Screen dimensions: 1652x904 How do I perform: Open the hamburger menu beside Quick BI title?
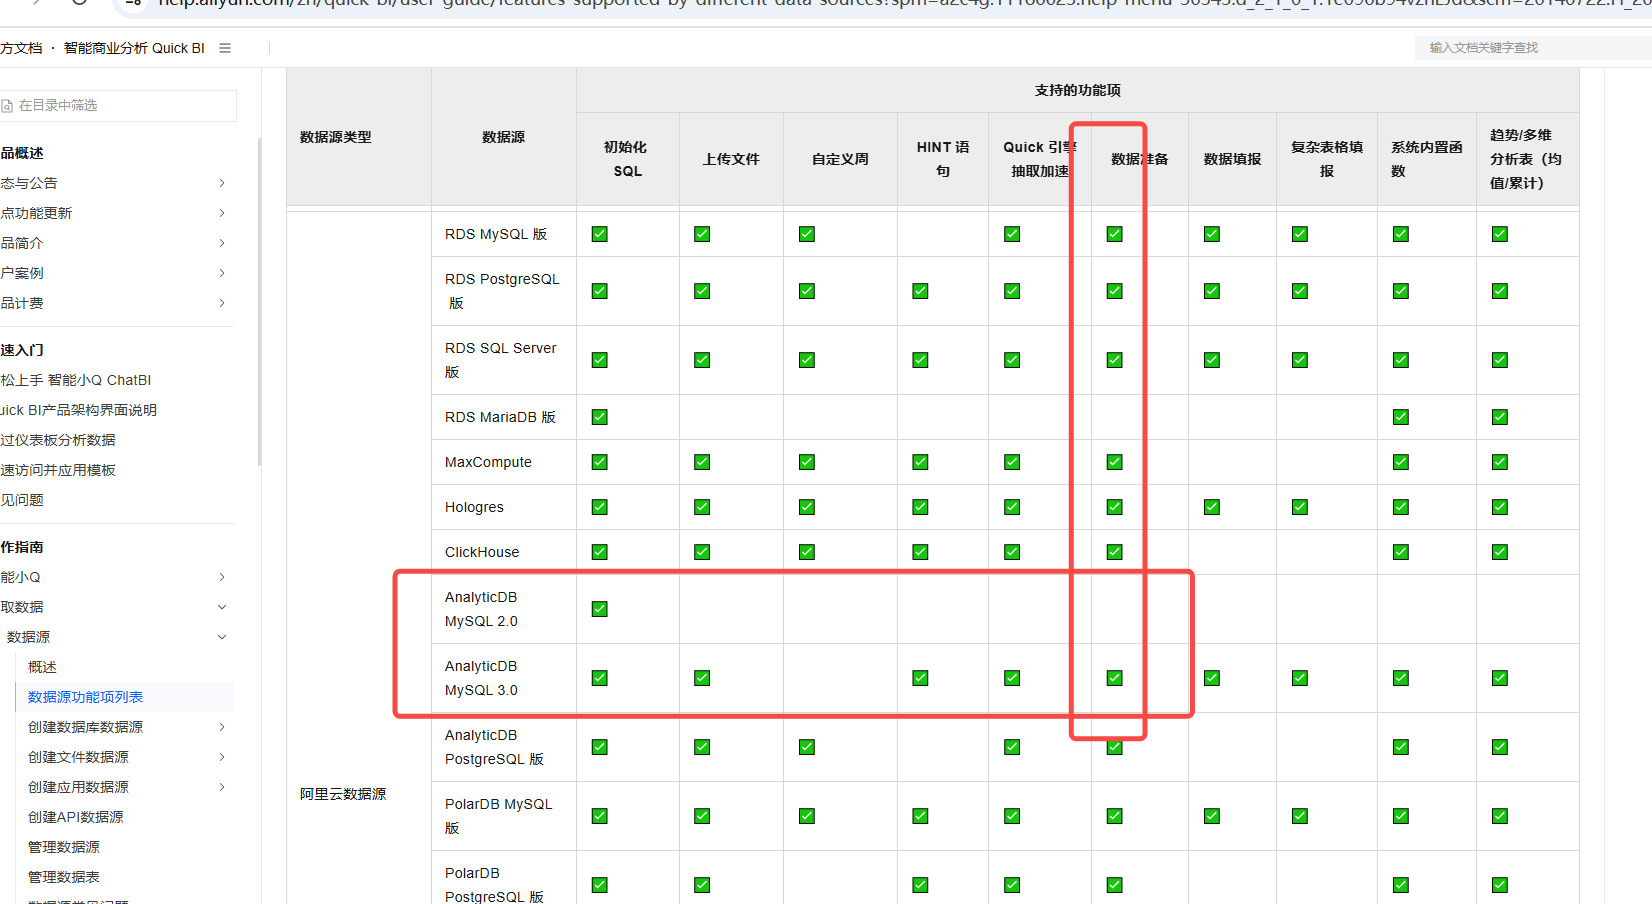(225, 48)
